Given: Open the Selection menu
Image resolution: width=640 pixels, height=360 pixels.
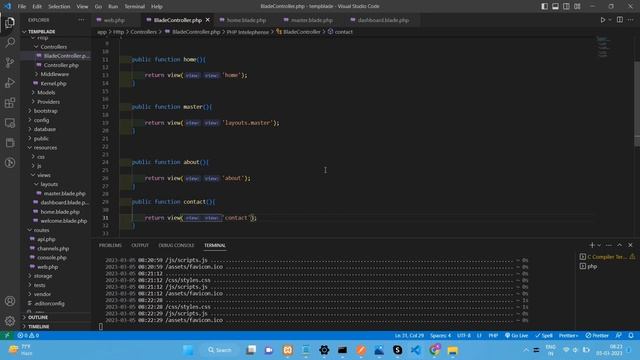Looking at the screenshot, I should click(59, 6).
